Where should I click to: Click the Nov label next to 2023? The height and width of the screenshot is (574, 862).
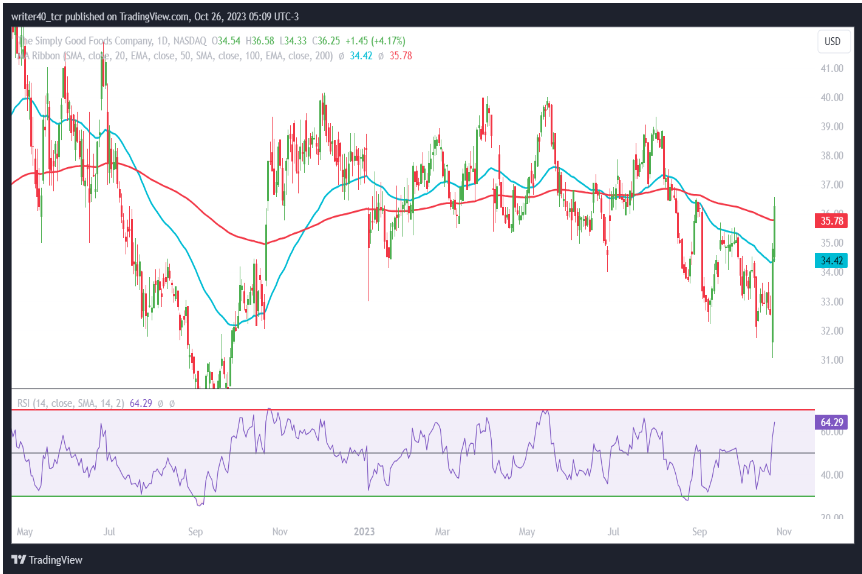click(280, 532)
